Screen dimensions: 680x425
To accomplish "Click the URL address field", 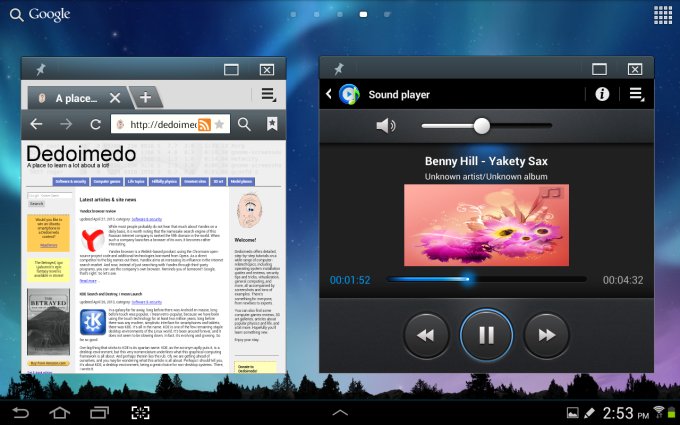I will [x=170, y=124].
